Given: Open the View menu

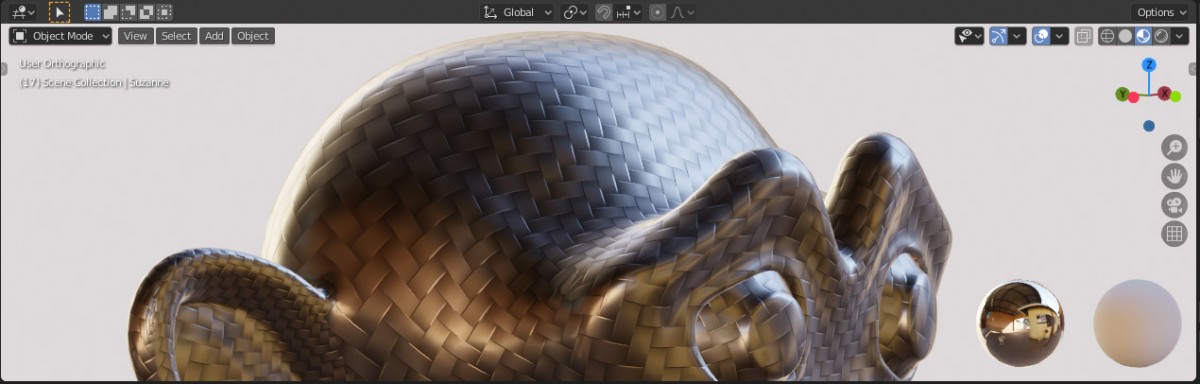Looking at the screenshot, I should [x=135, y=36].
